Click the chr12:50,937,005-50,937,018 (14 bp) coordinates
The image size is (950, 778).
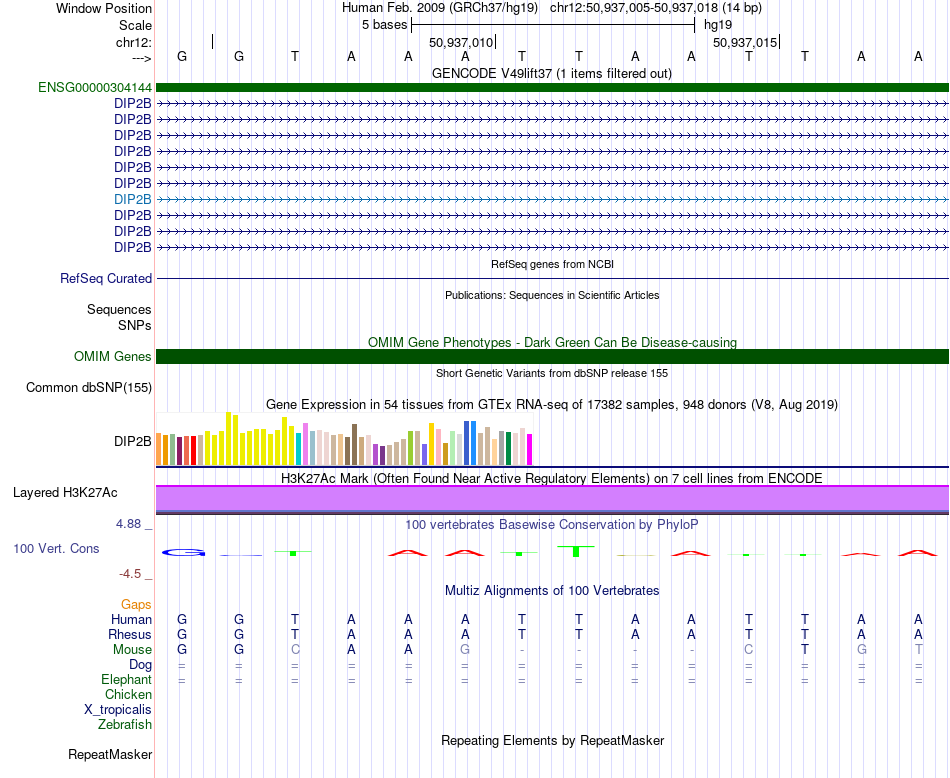656,8
